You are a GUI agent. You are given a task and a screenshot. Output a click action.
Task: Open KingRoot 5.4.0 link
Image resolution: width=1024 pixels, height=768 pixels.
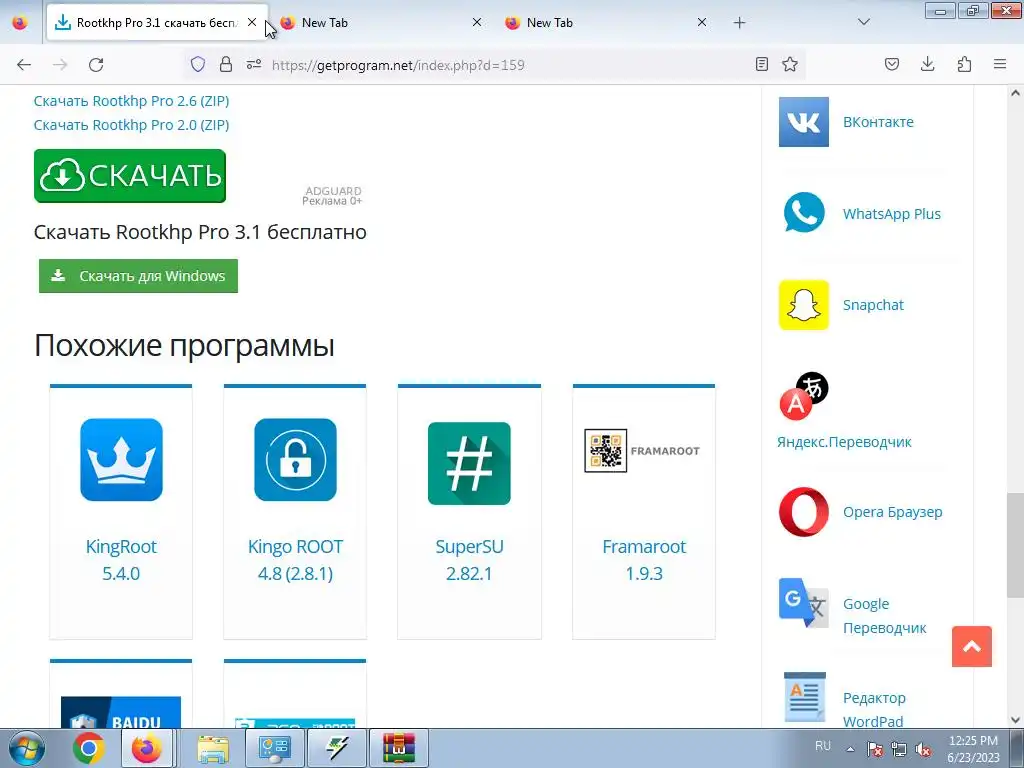(x=121, y=560)
